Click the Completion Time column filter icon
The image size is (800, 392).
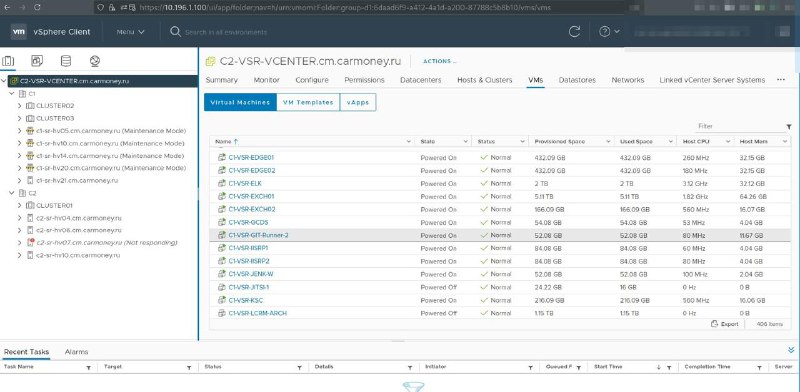point(759,368)
